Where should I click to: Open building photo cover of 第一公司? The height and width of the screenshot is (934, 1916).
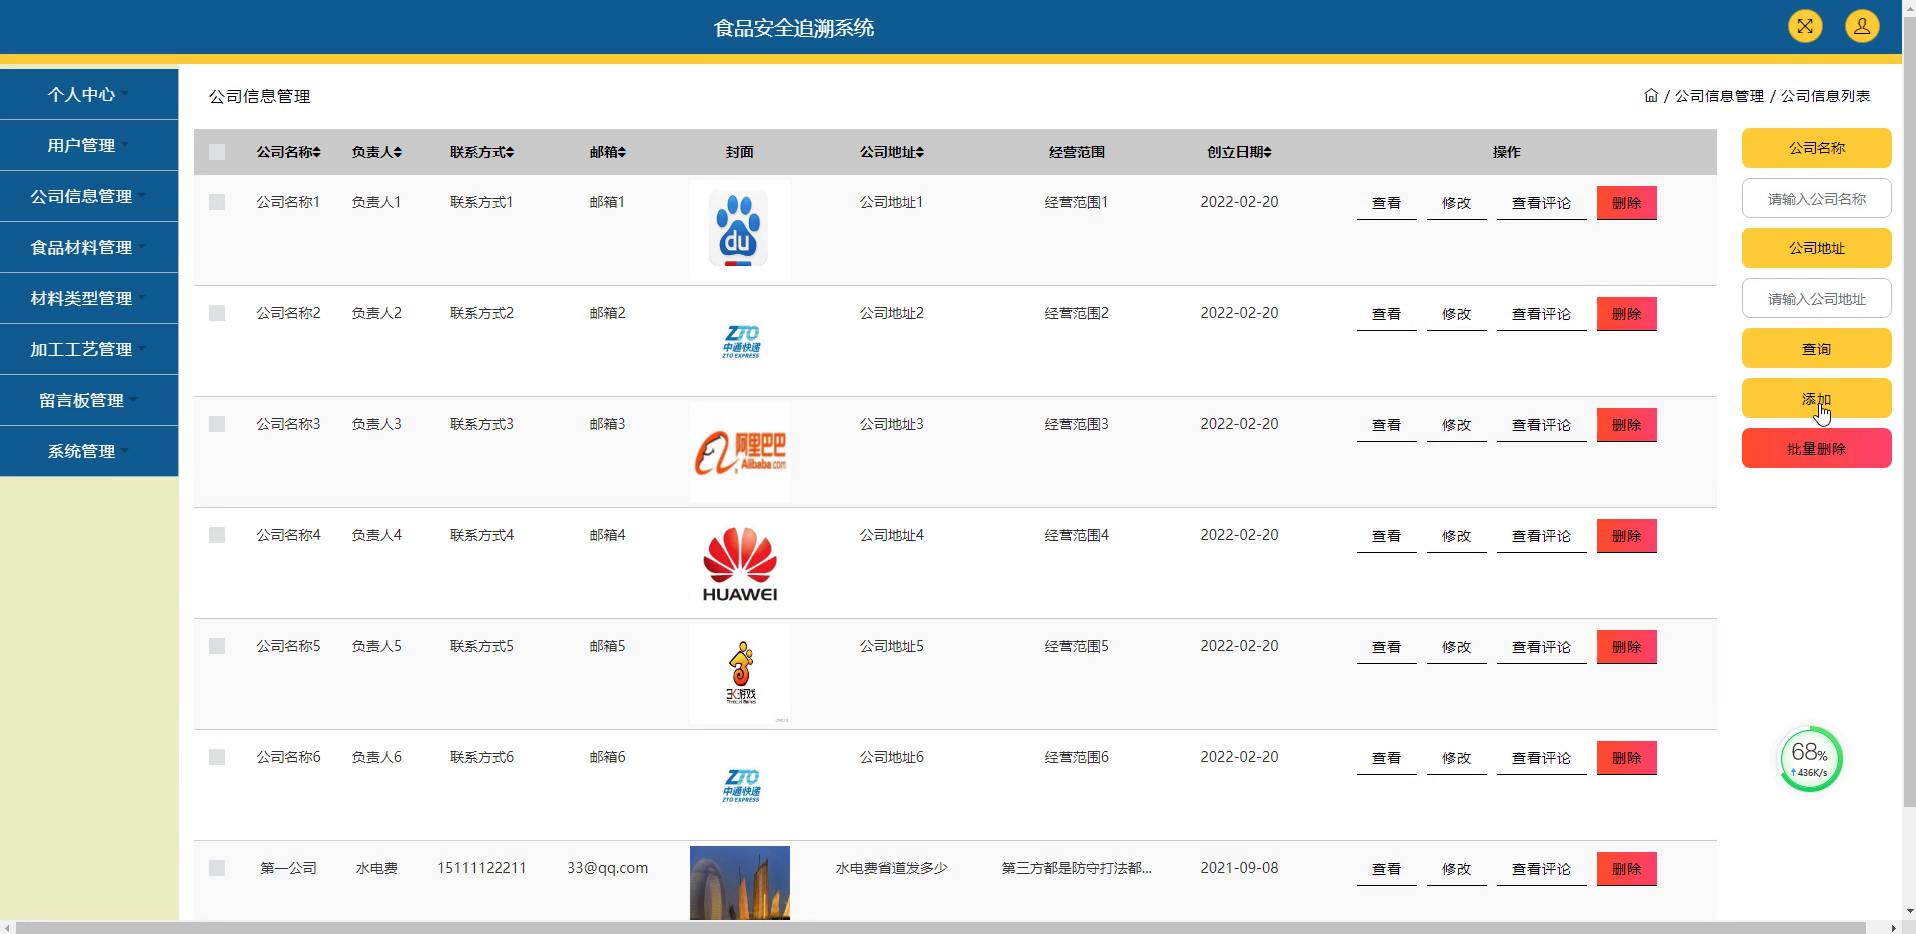click(x=740, y=883)
